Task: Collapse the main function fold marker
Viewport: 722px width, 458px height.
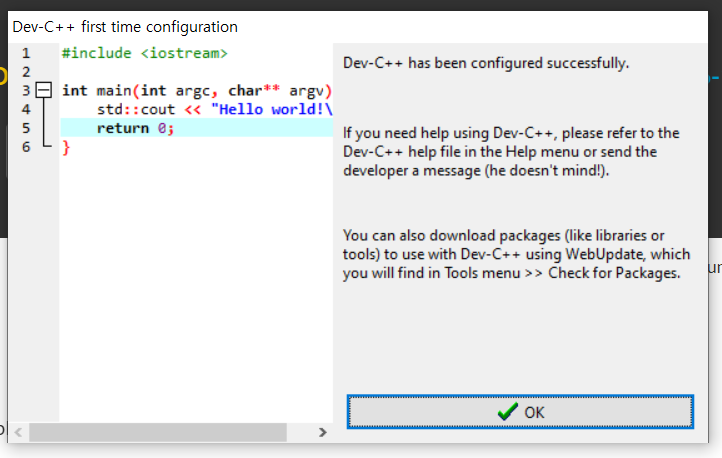Action: (x=44, y=90)
